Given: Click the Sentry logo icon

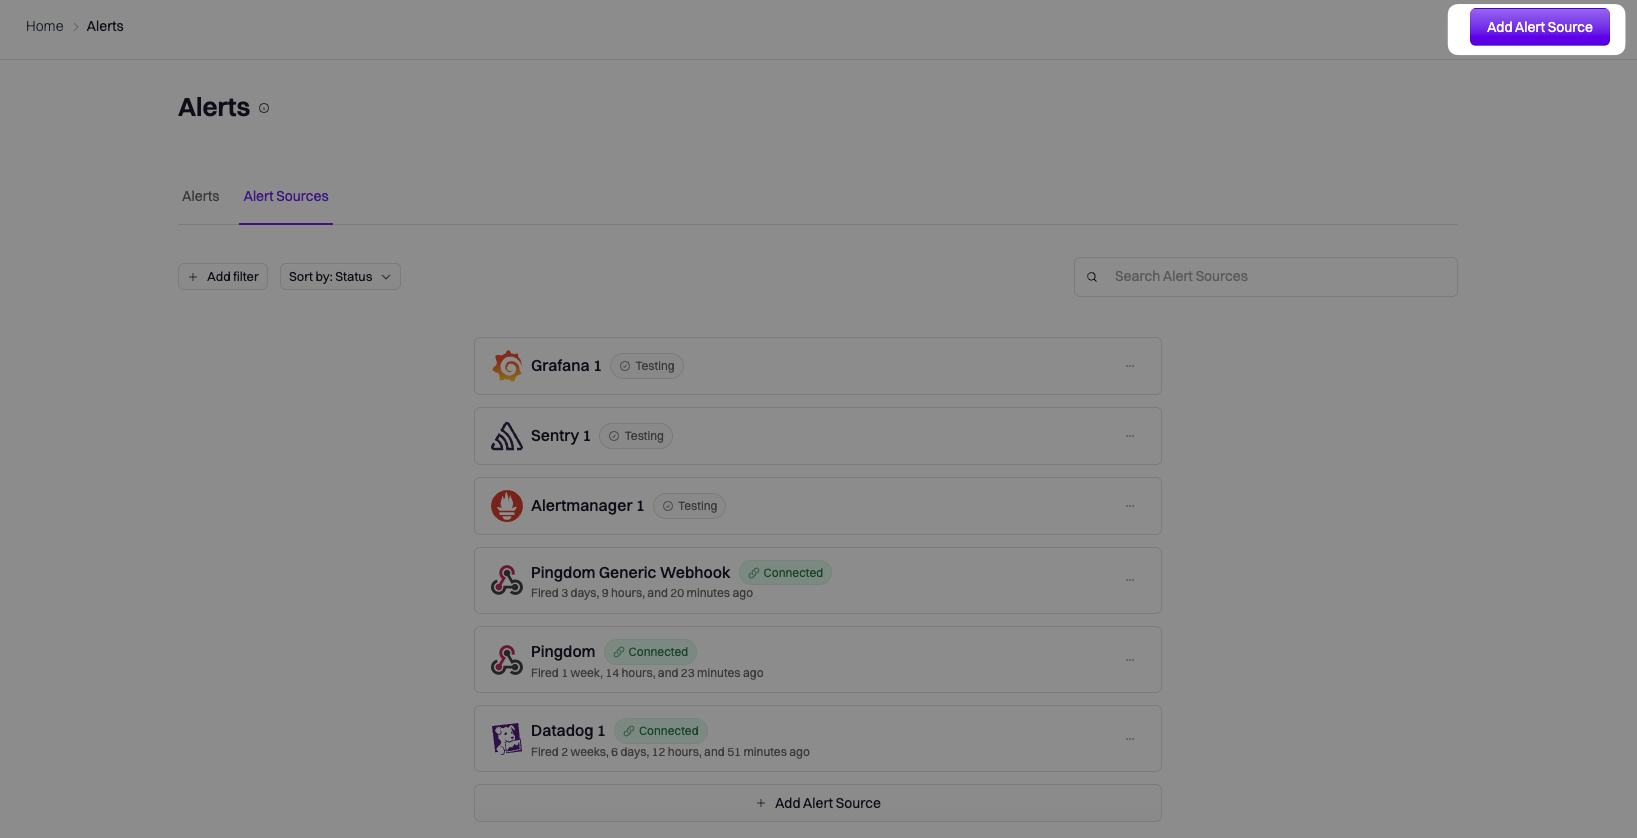Looking at the screenshot, I should click(x=507, y=436).
